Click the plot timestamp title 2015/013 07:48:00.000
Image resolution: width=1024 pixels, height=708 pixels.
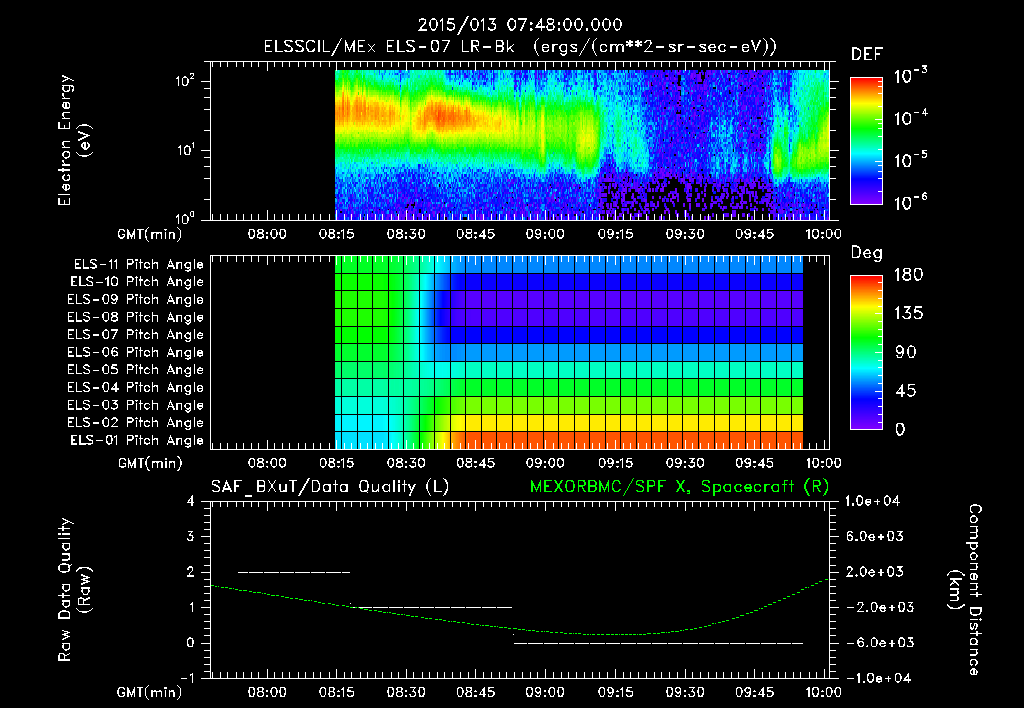(520, 25)
